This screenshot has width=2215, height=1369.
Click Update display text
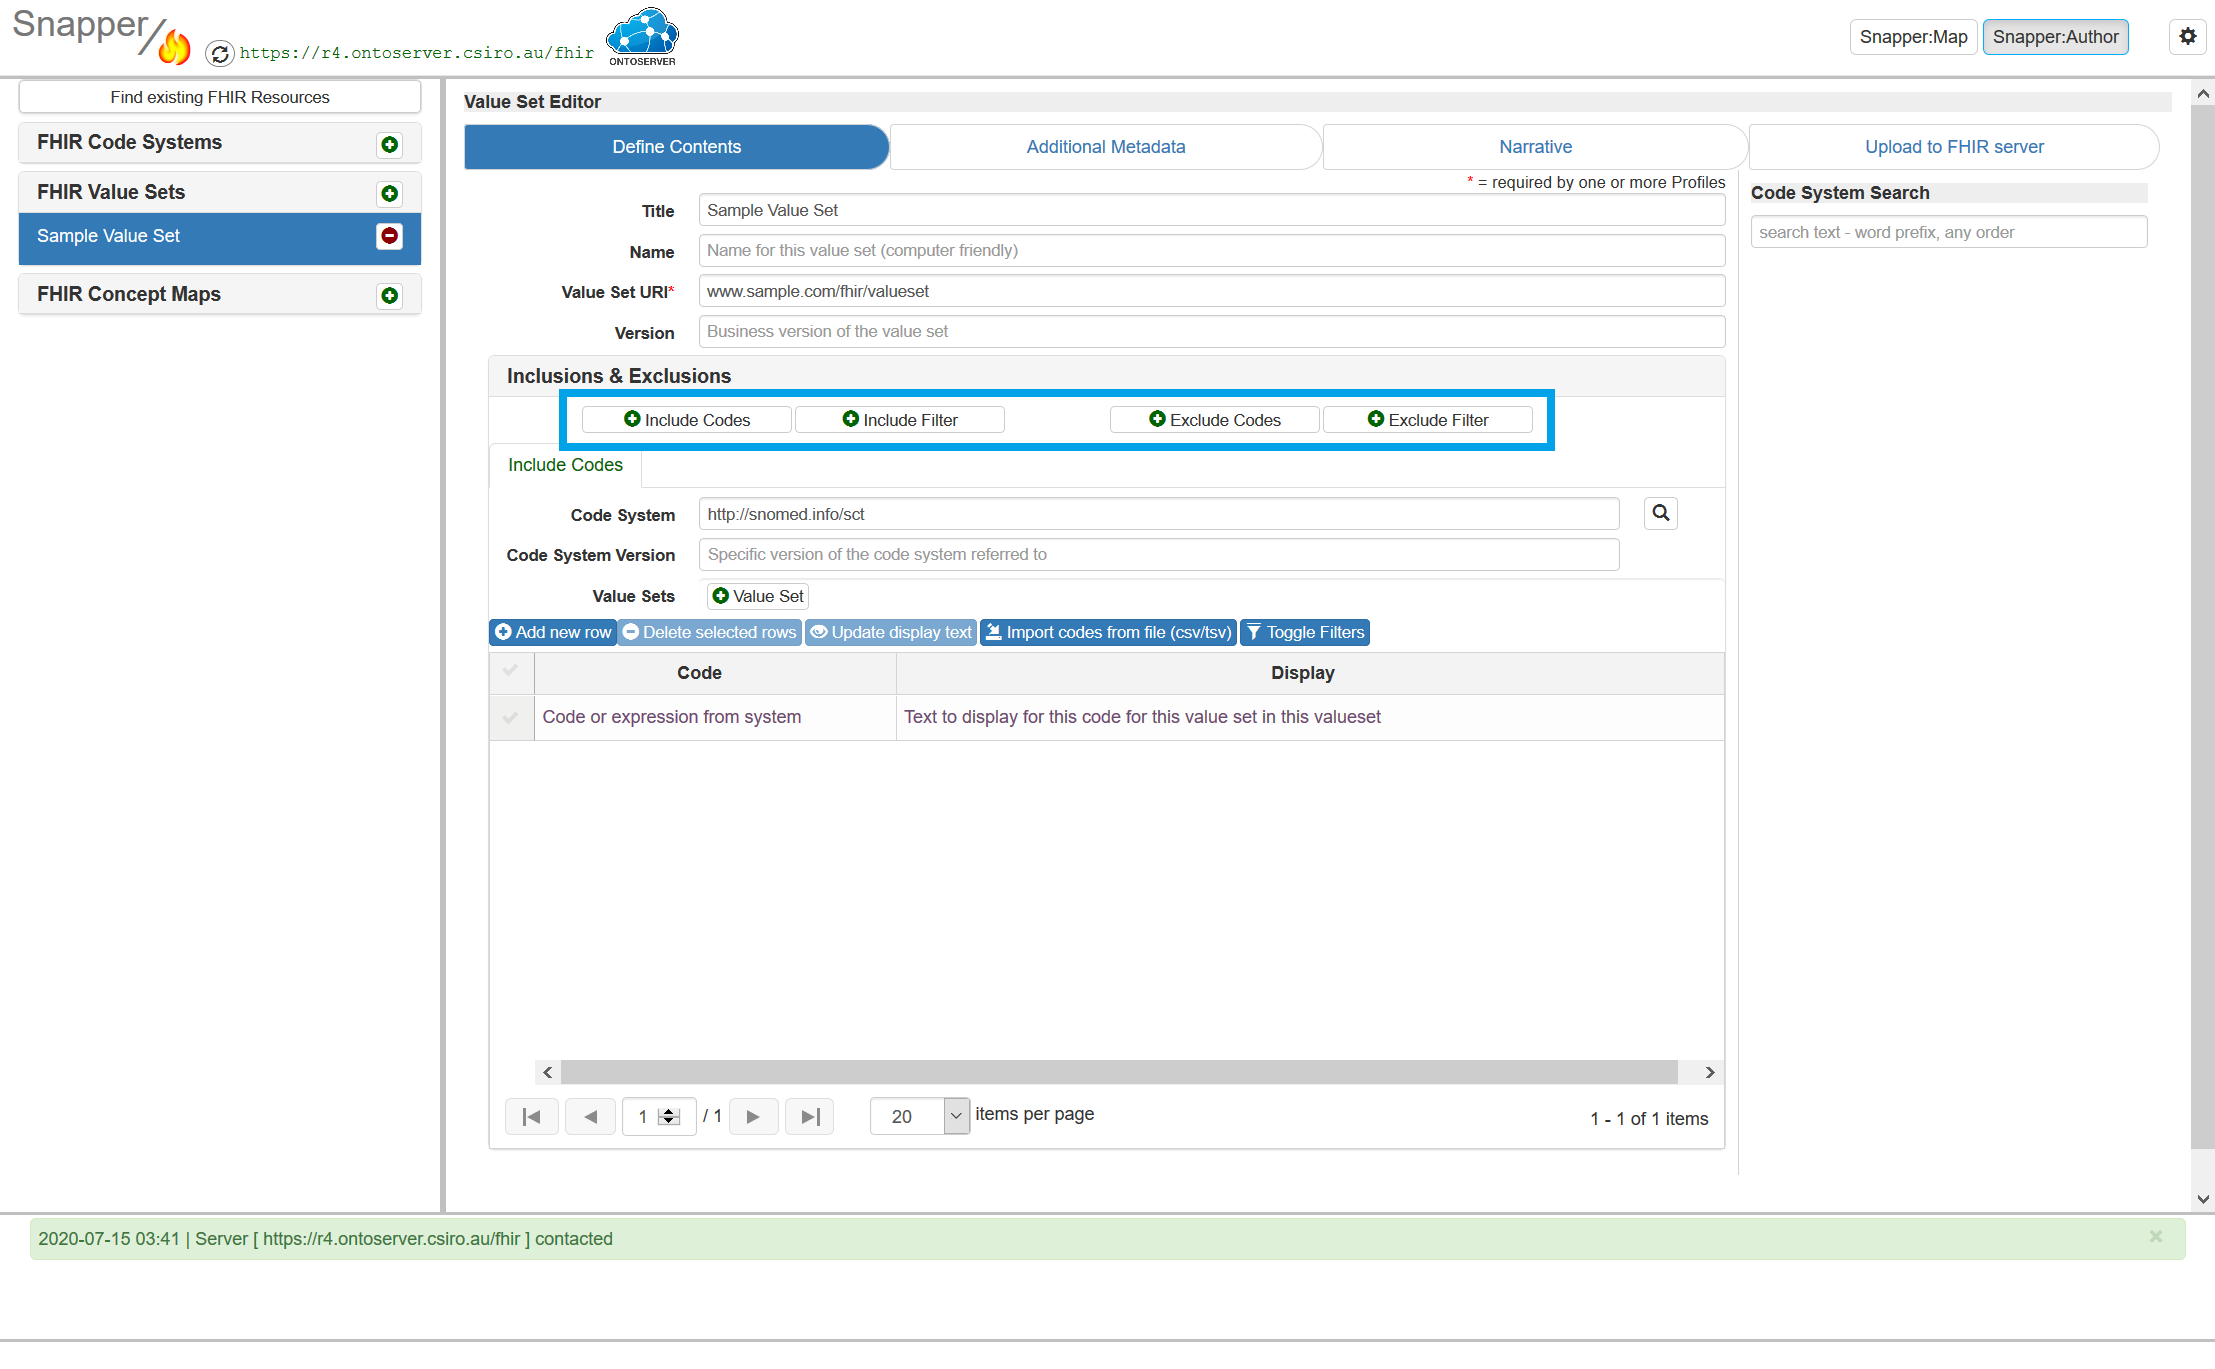click(891, 632)
